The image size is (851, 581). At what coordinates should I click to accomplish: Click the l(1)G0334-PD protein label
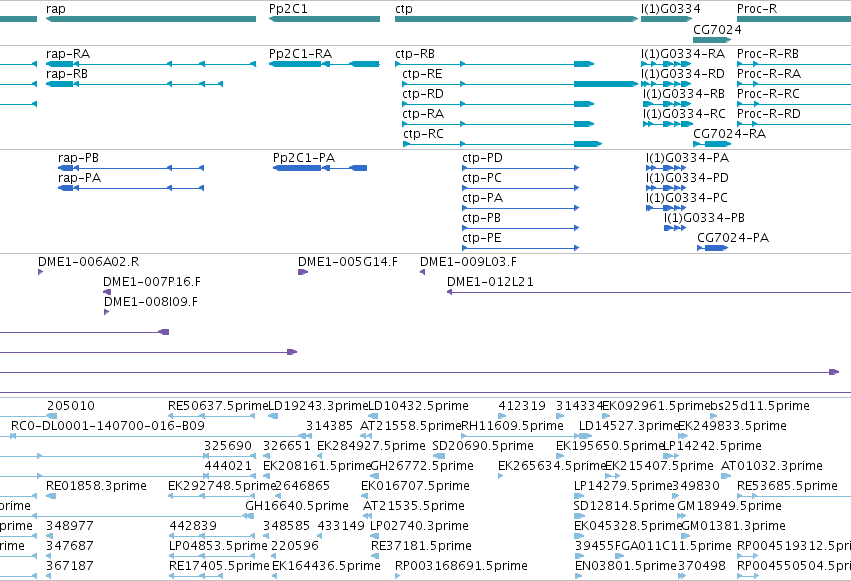click(687, 178)
